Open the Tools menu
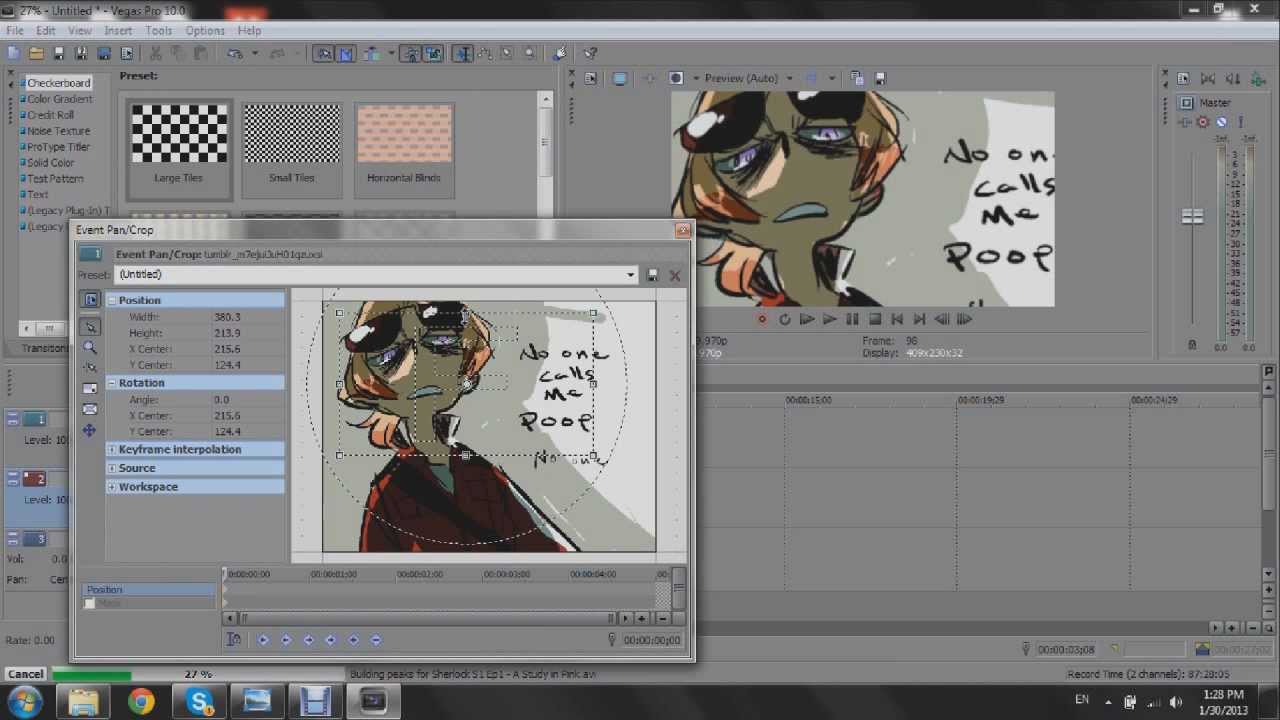Viewport: 1280px width, 720px height. click(x=159, y=31)
